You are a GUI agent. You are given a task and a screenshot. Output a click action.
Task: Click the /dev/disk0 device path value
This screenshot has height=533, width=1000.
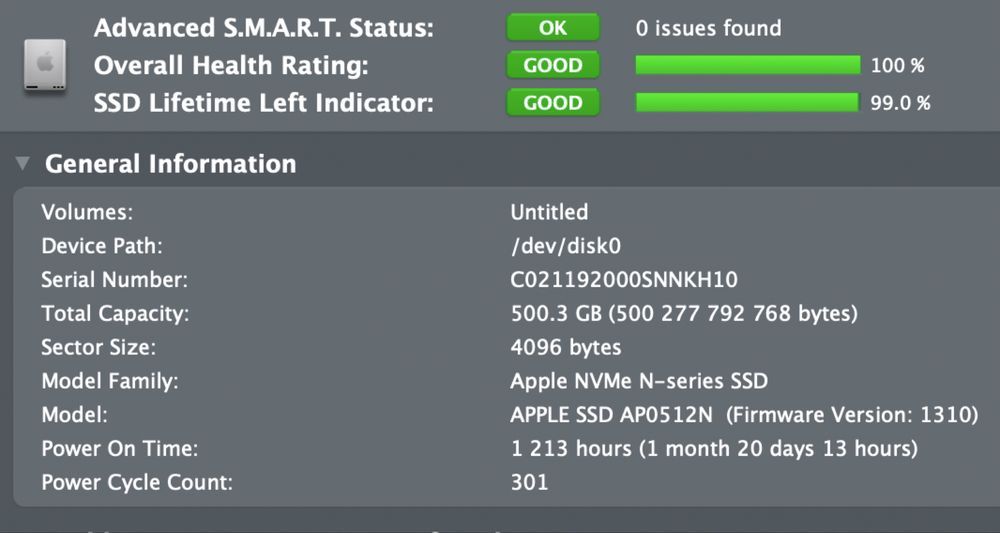[572, 246]
